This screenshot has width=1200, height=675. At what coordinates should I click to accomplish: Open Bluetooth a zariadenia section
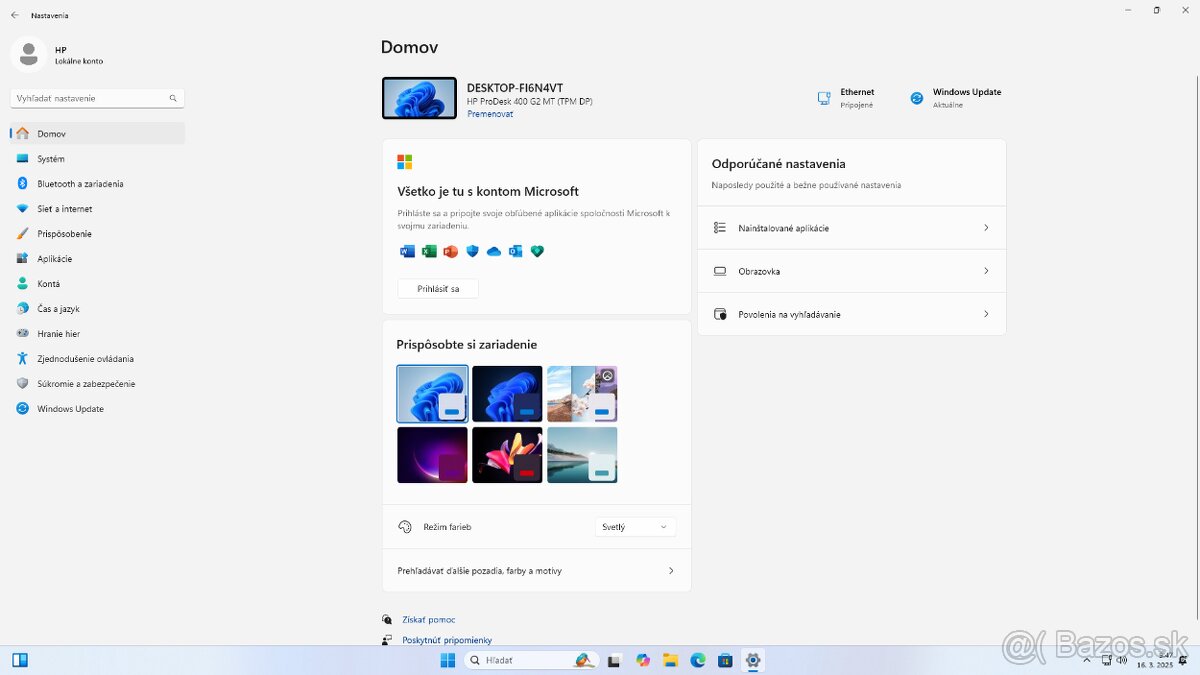(80, 184)
